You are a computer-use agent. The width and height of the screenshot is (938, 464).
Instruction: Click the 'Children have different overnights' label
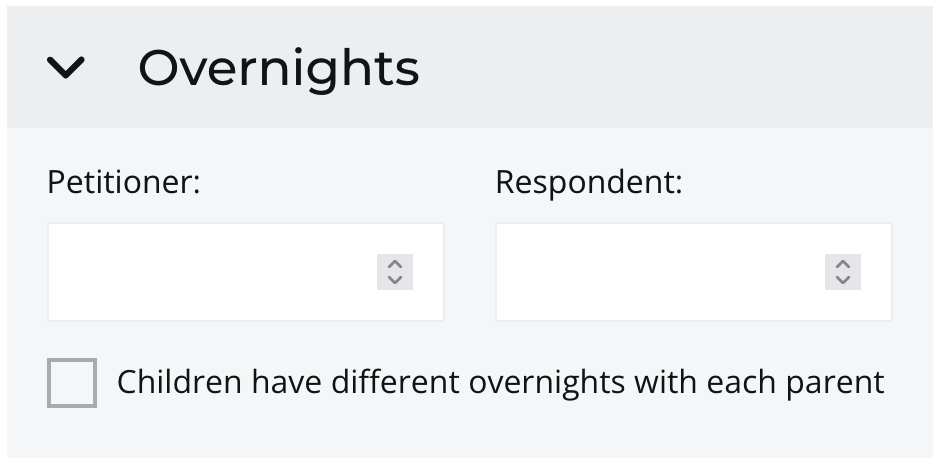(x=500, y=382)
